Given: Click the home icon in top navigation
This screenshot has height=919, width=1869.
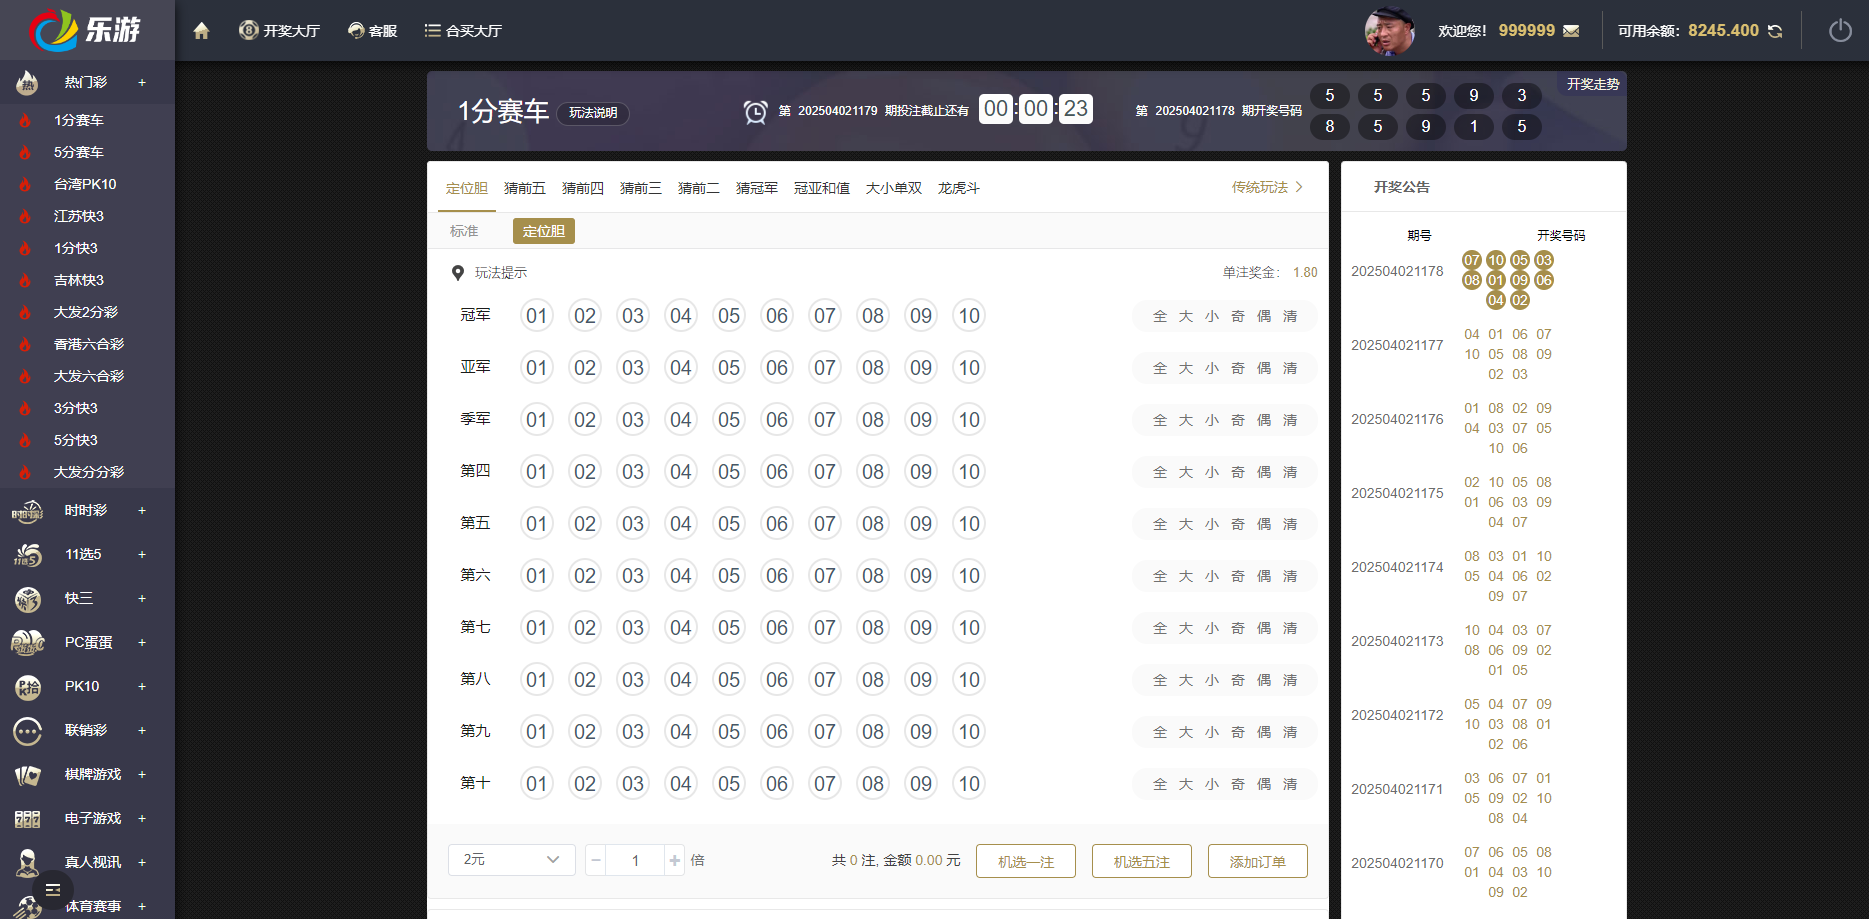Looking at the screenshot, I should click(200, 30).
